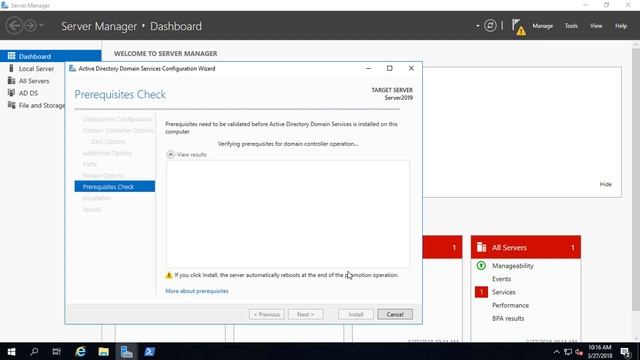640x360 pixels.
Task: Open Performance in All Servers tile
Action: (x=510, y=305)
